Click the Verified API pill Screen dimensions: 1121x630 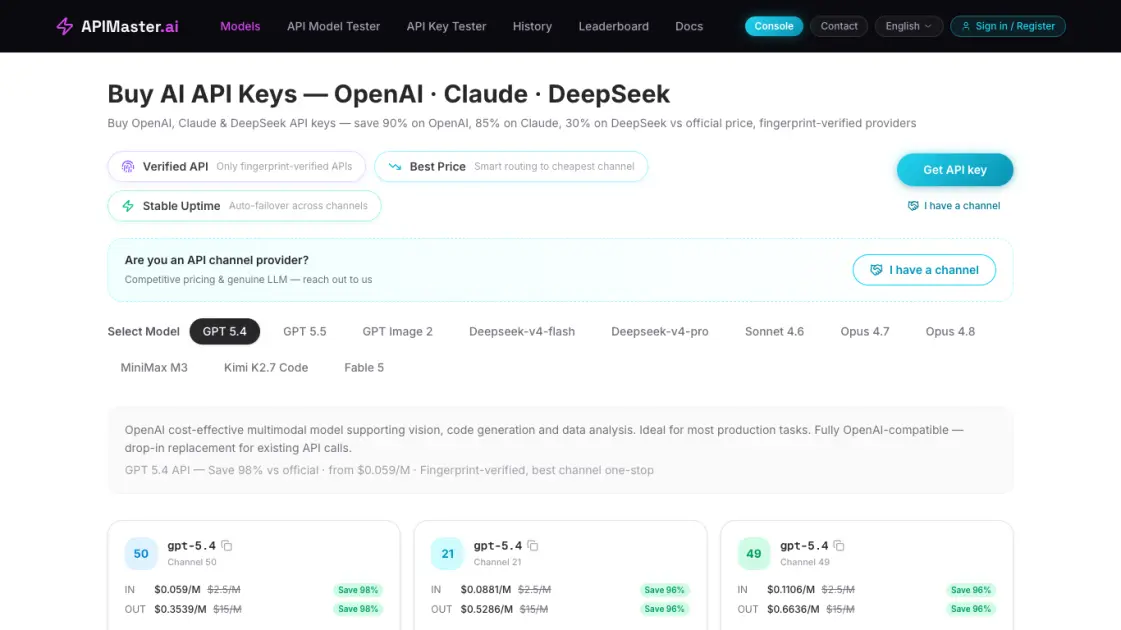237,167
